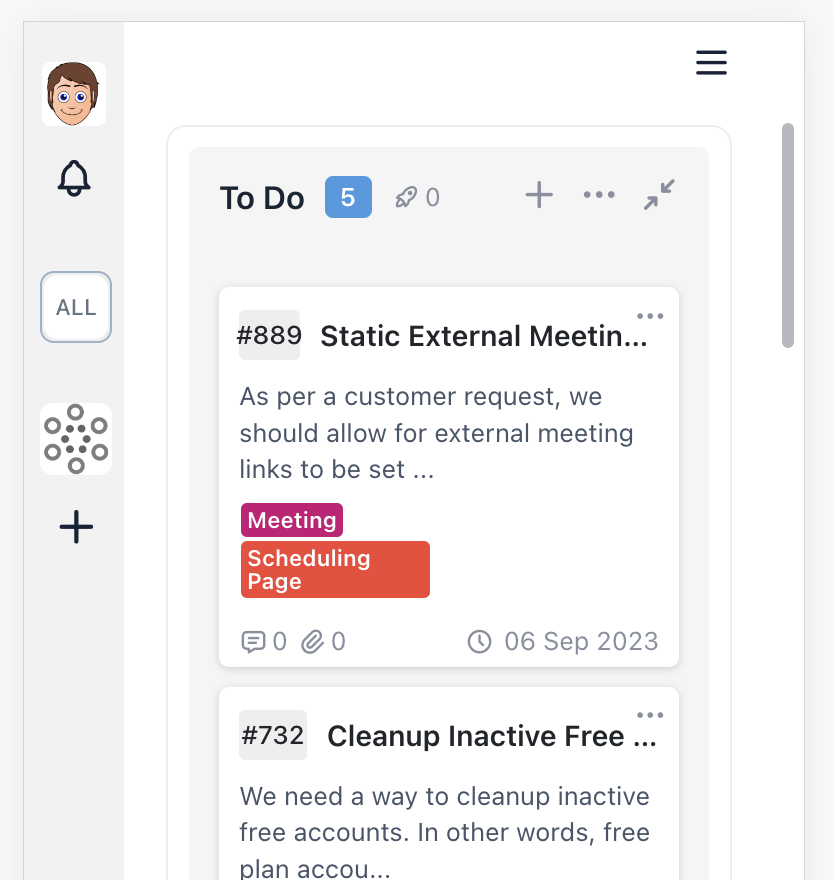
Task: Collapse the To Do column
Action: 659,195
